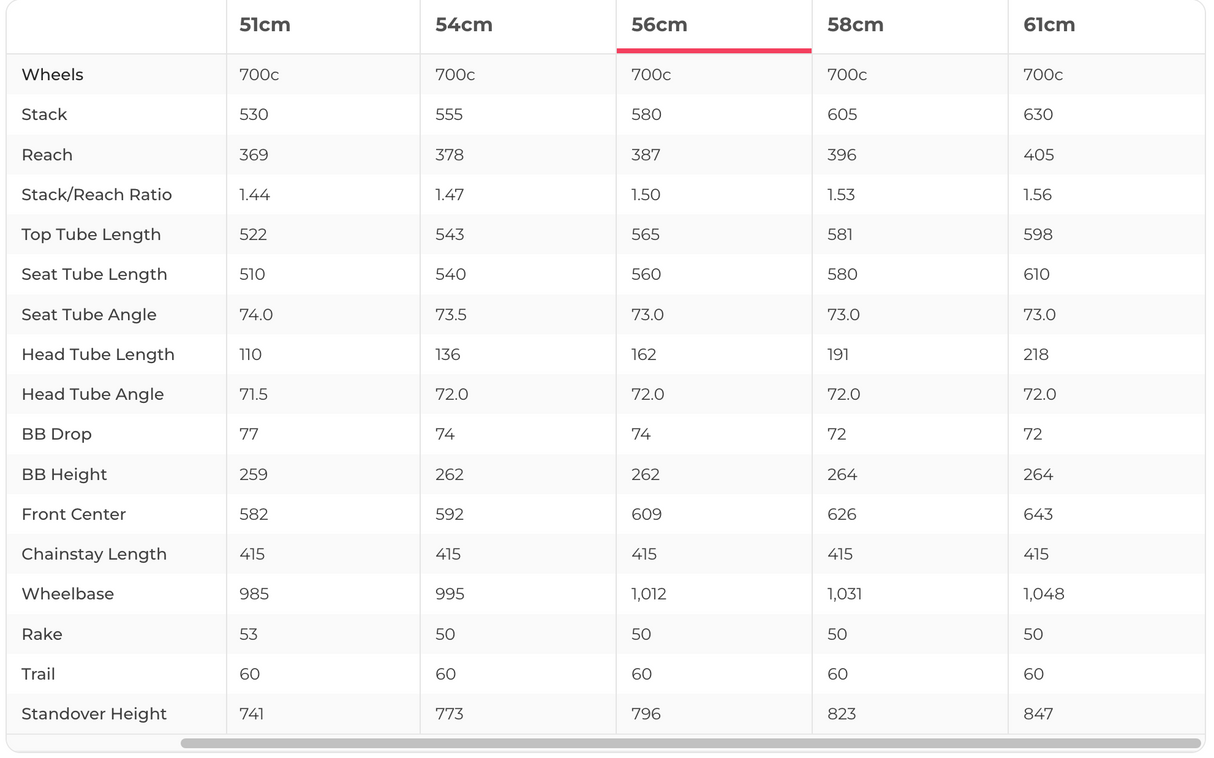Click the Stack/Reach Ratio row label
Viewport: 1214px width, 758px height.
[96, 195]
